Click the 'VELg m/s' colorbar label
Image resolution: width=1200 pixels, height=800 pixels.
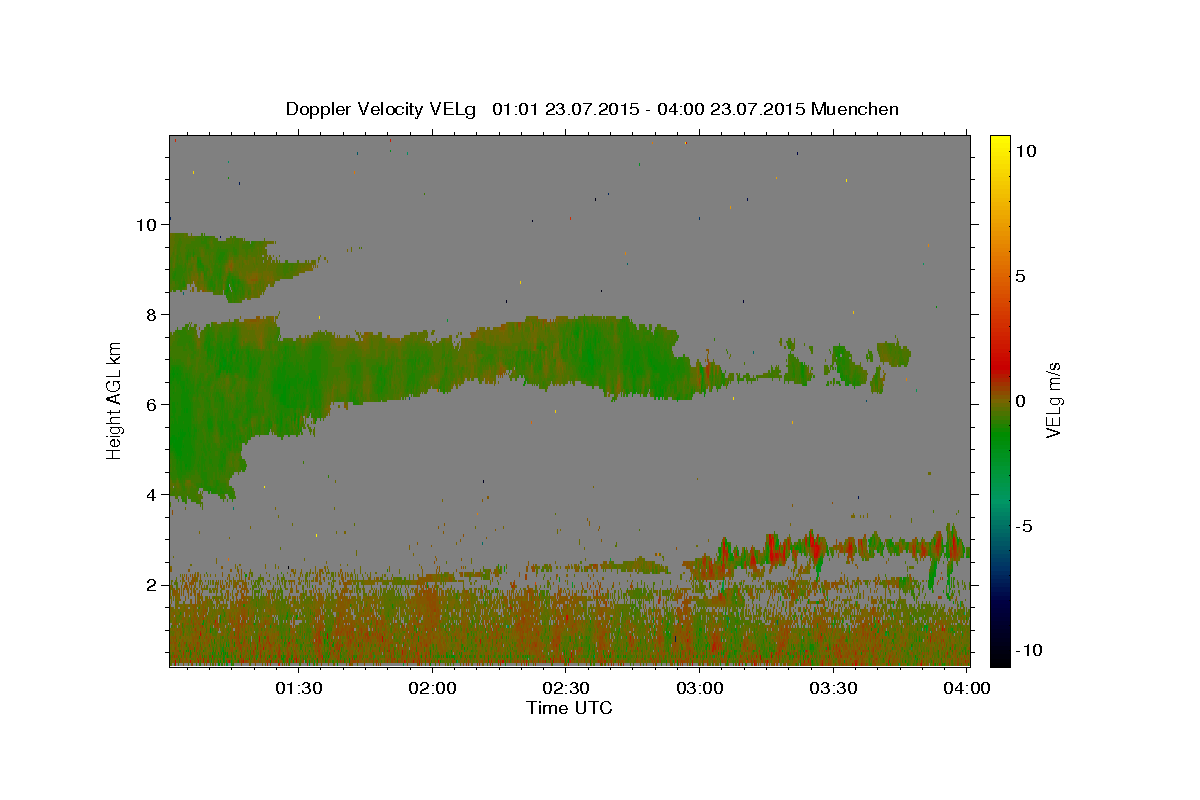click(x=1053, y=400)
